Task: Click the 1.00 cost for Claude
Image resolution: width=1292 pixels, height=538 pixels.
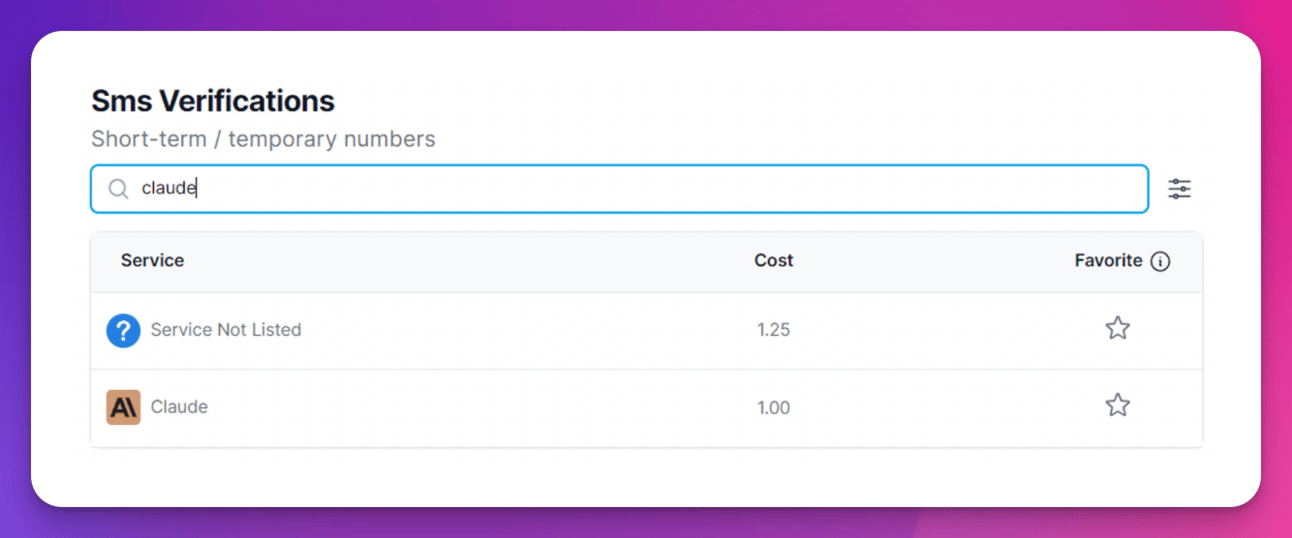Action: 773,408
